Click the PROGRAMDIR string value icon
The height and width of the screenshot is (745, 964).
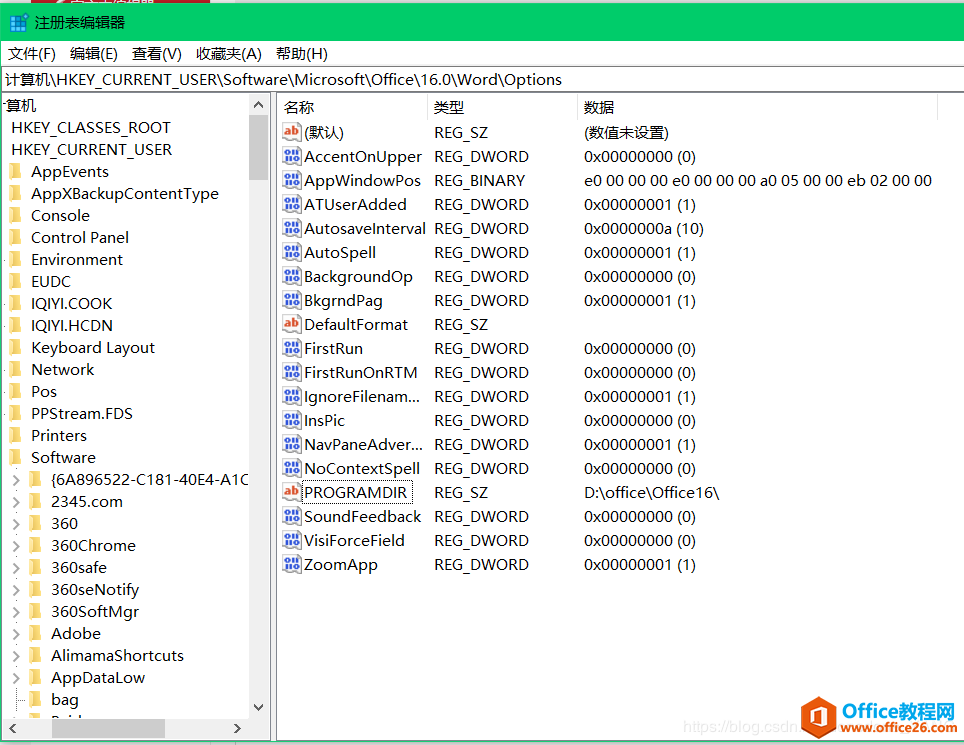(x=290, y=492)
